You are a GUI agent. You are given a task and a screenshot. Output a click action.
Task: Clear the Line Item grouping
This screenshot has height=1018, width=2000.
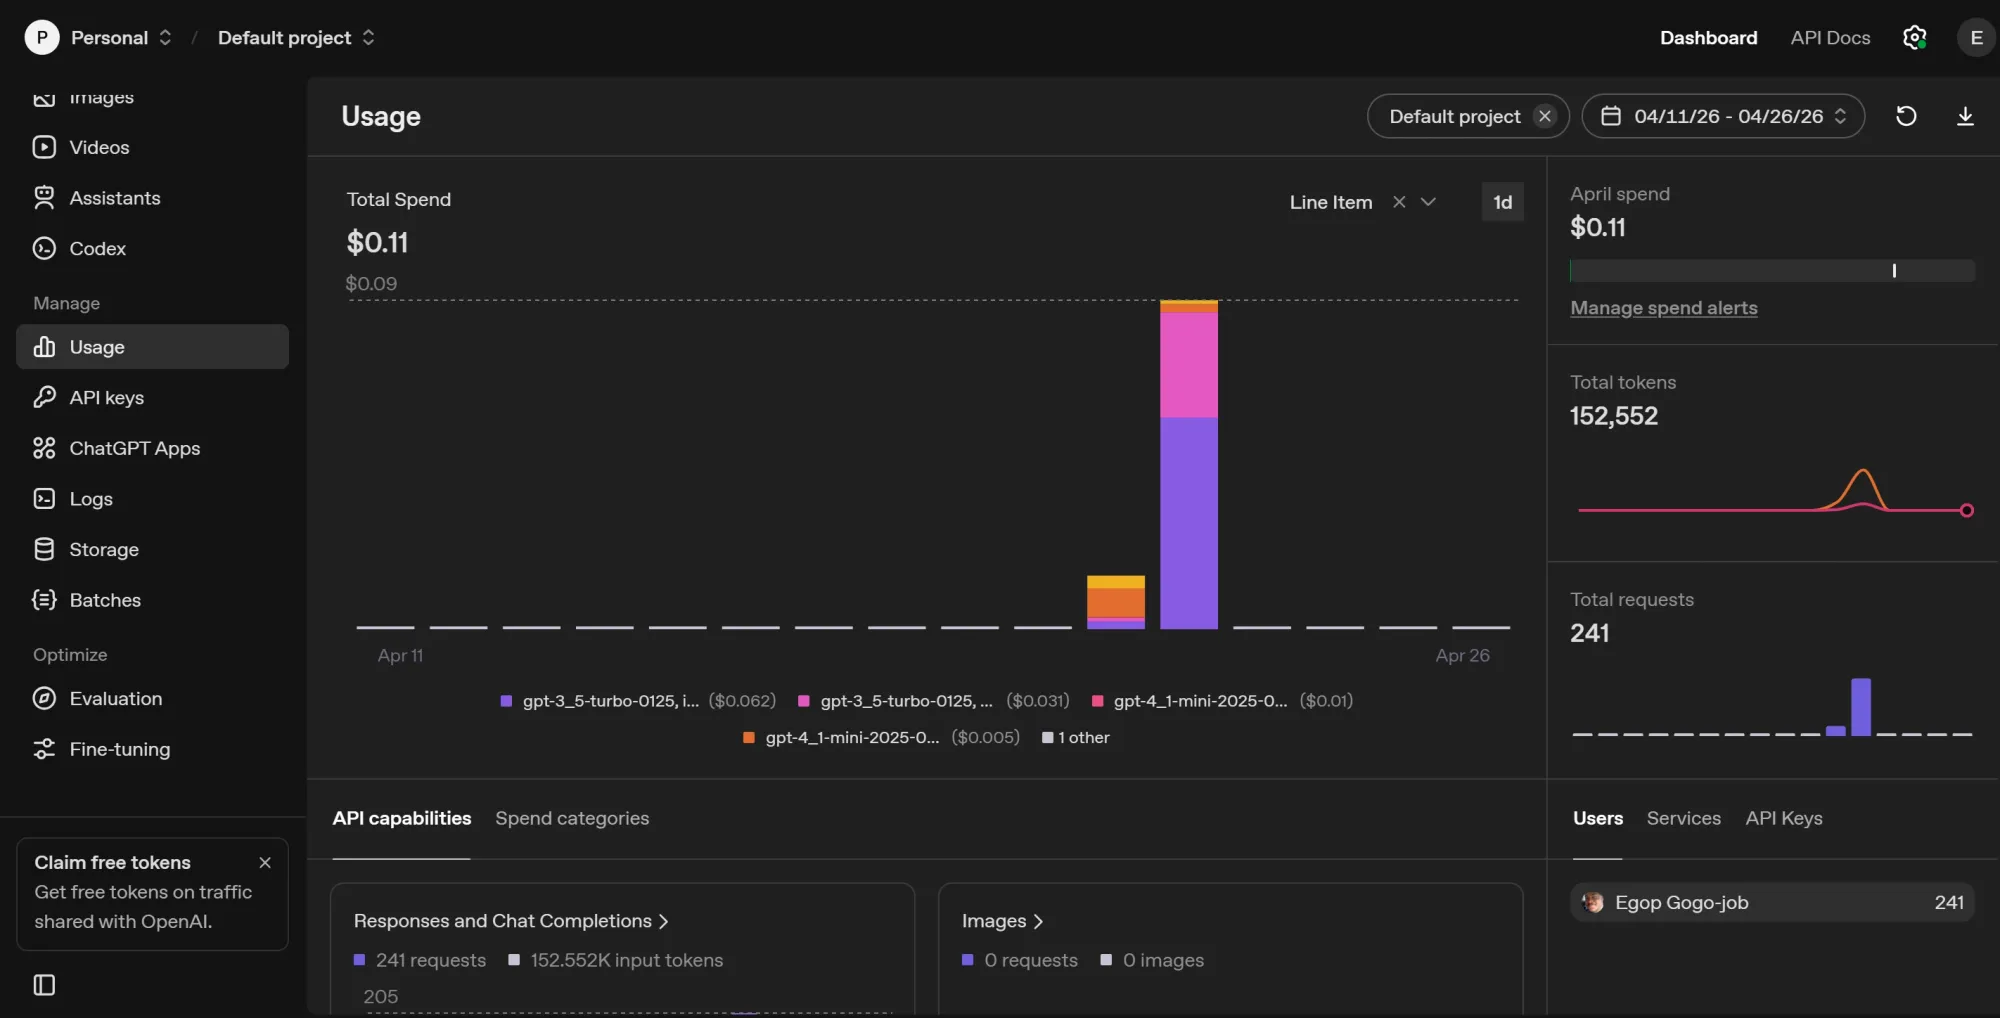point(1399,202)
